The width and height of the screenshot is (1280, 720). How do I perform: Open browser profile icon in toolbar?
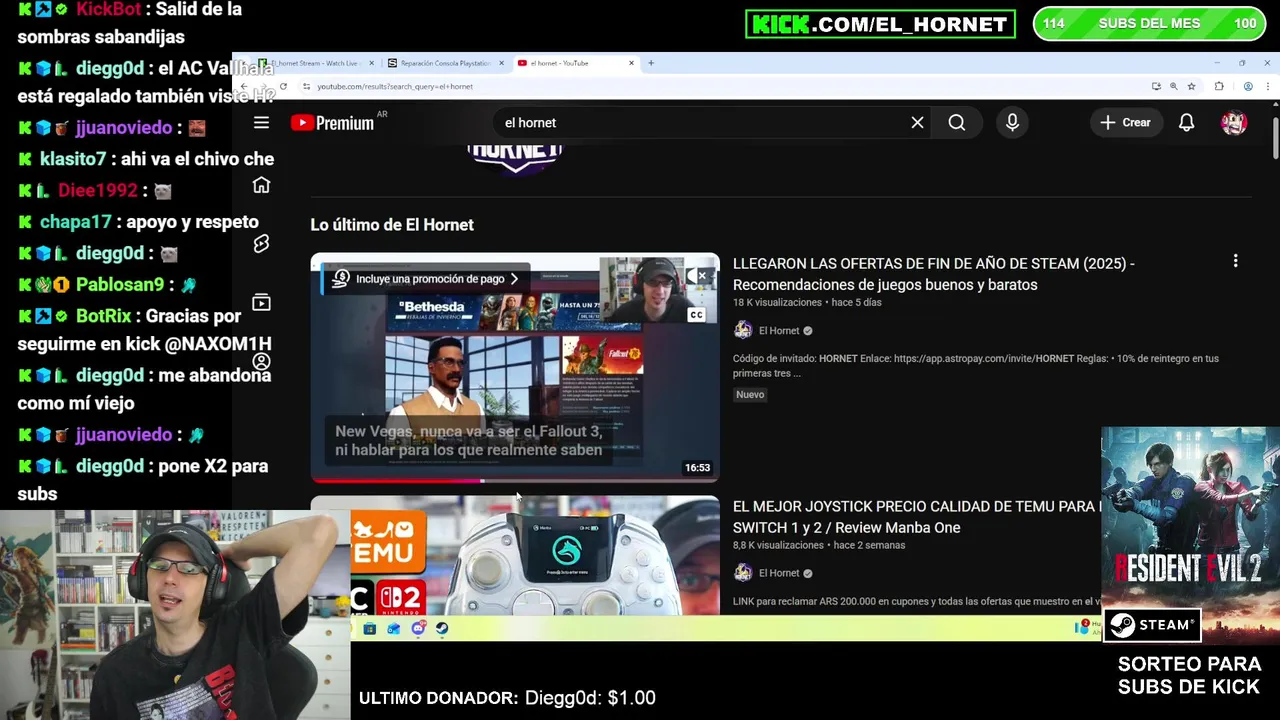[x=1247, y=86]
